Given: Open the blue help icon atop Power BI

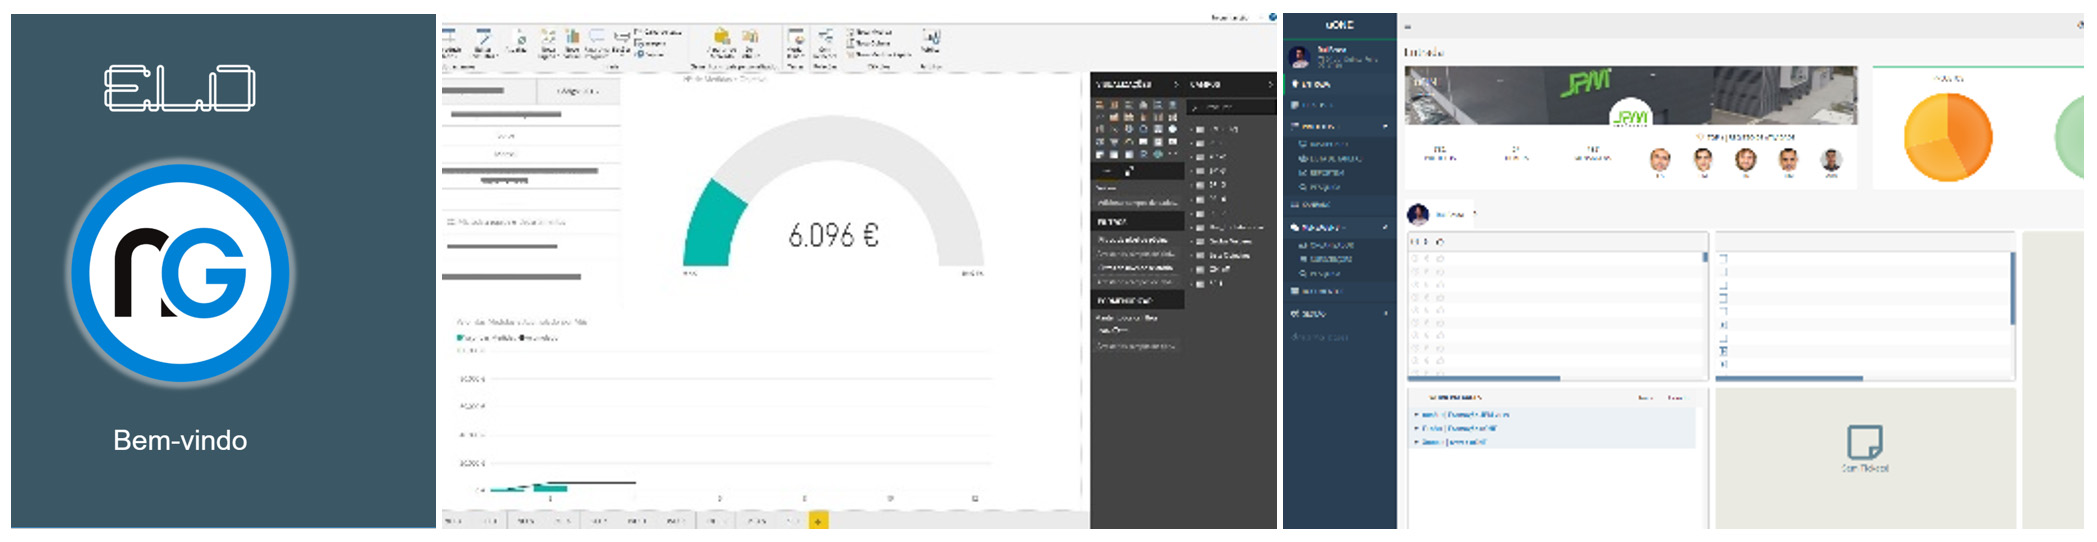Looking at the screenshot, I should click(1272, 17).
